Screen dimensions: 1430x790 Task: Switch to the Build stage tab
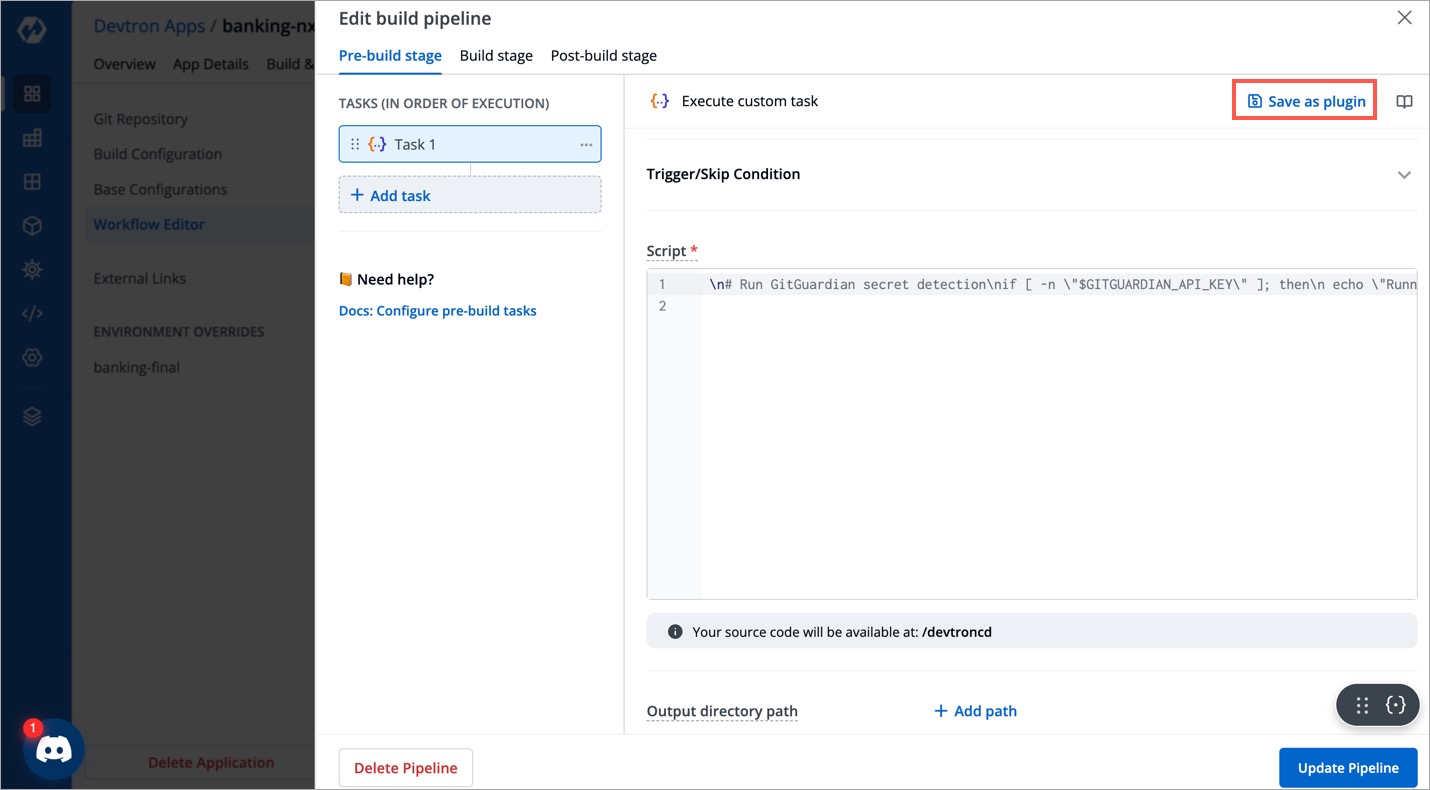pos(496,55)
